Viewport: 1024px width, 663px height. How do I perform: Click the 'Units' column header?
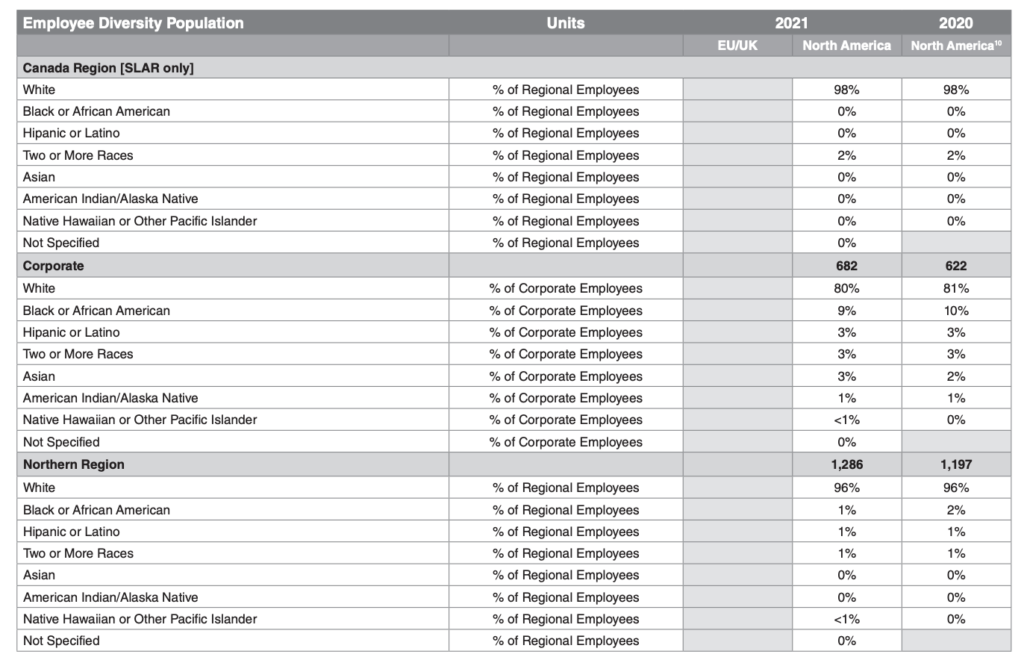566,23
